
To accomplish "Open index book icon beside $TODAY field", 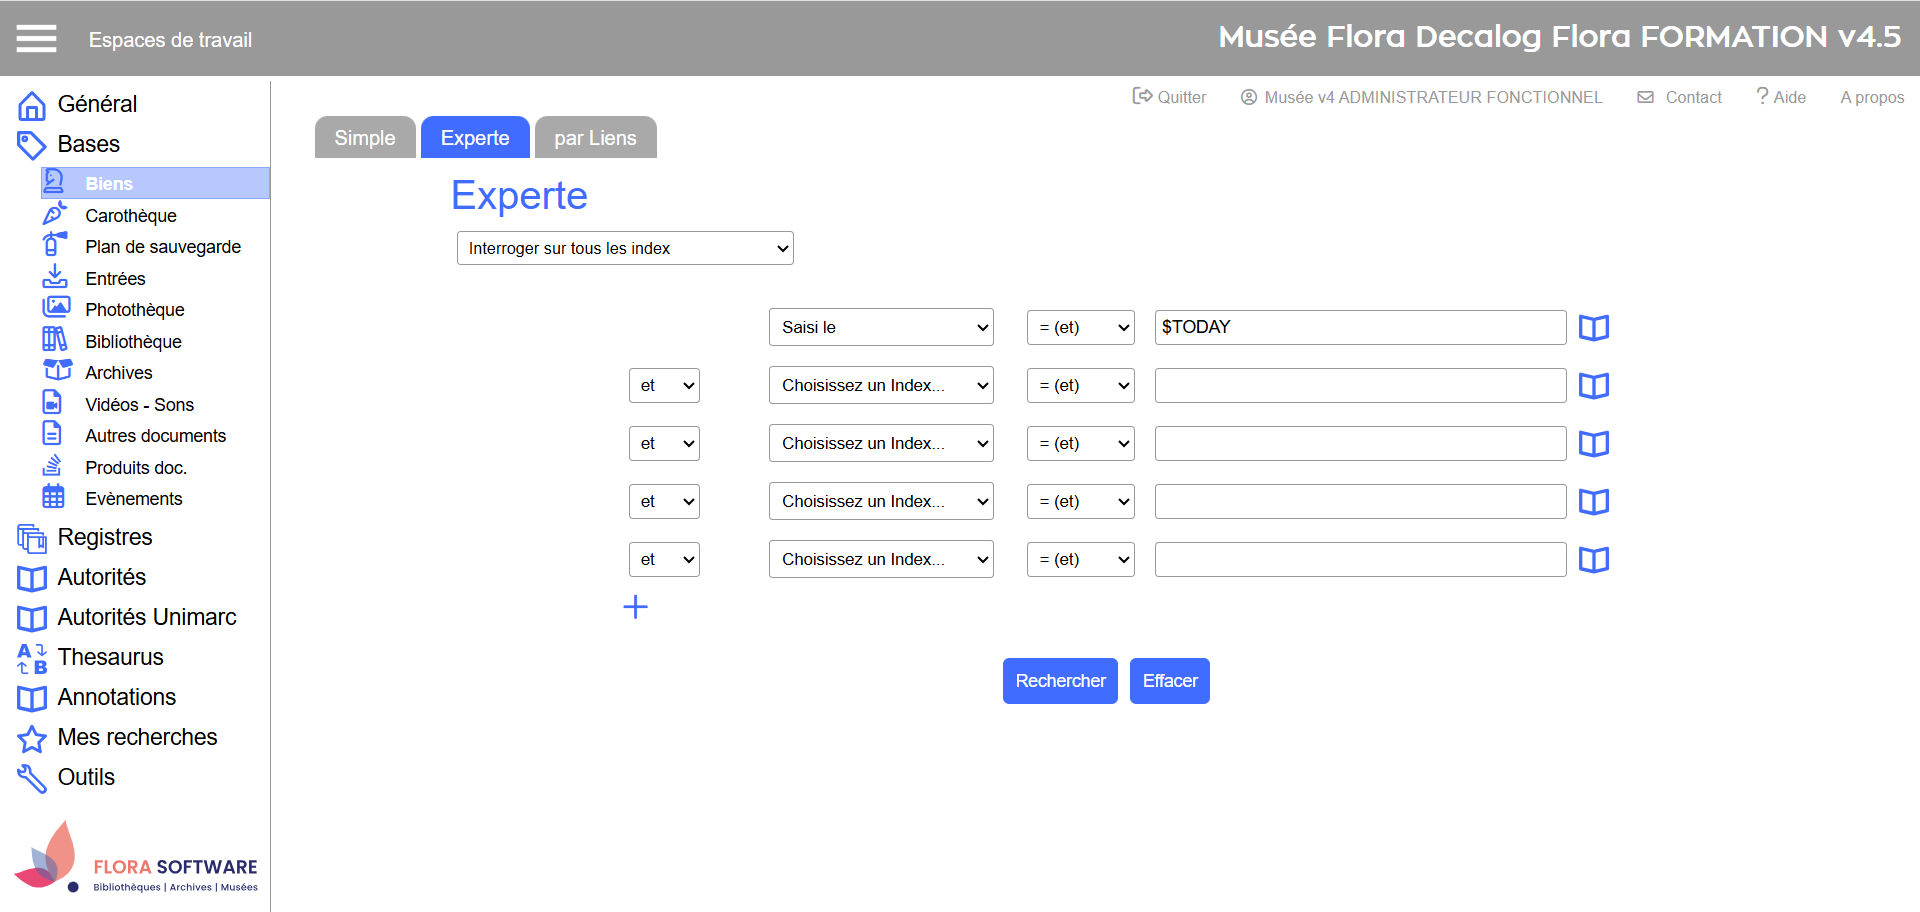I will (x=1593, y=328).
